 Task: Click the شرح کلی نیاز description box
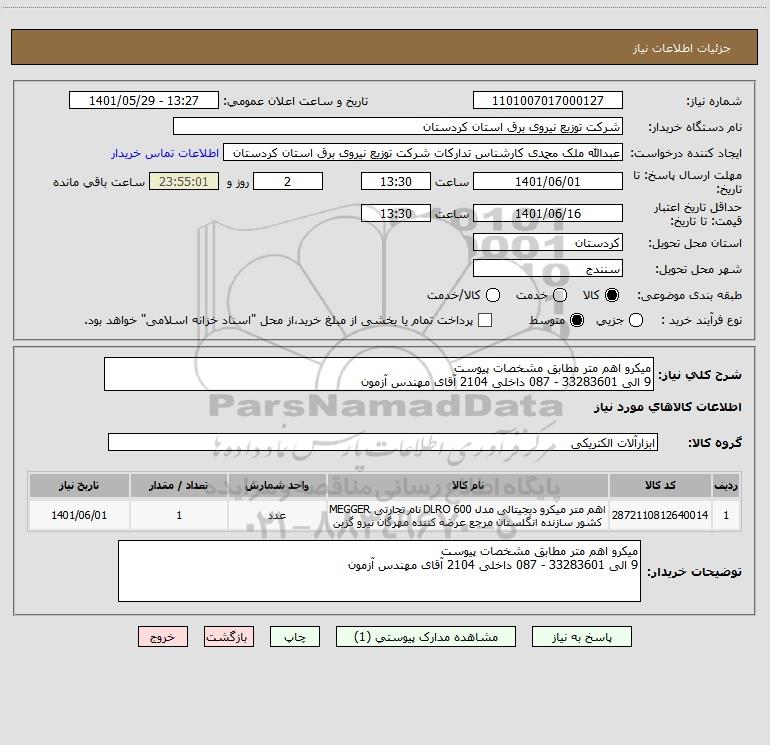click(x=379, y=374)
